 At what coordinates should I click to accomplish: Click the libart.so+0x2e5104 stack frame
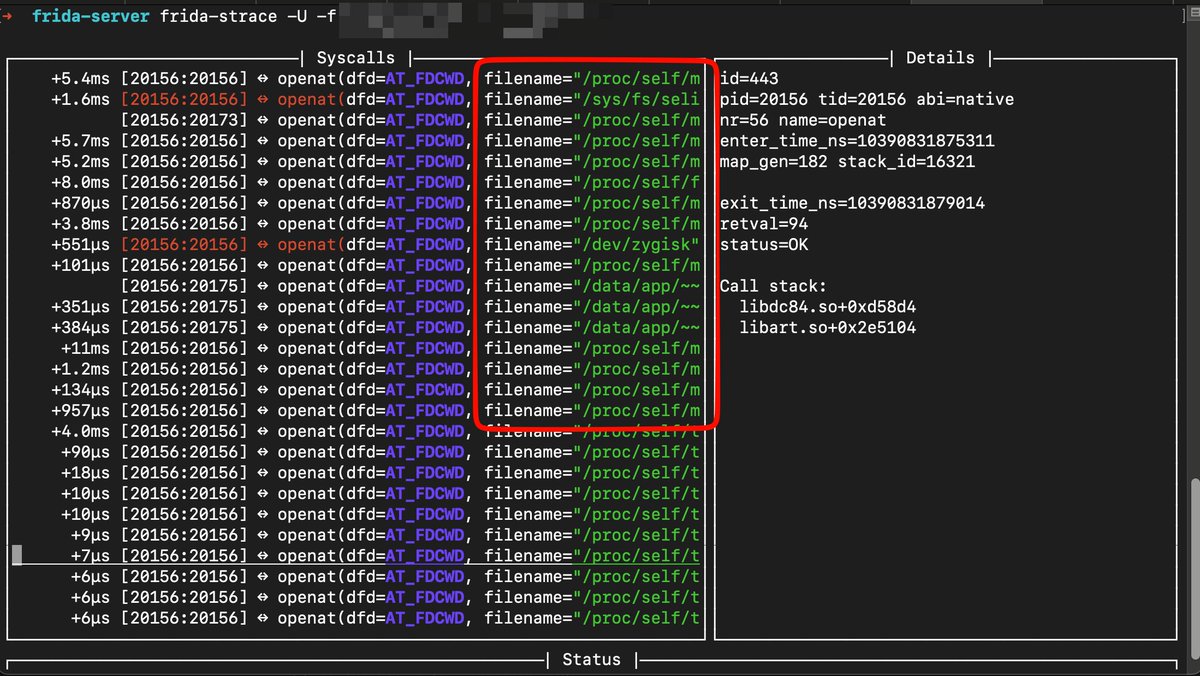pyautogui.click(x=828, y=327)
